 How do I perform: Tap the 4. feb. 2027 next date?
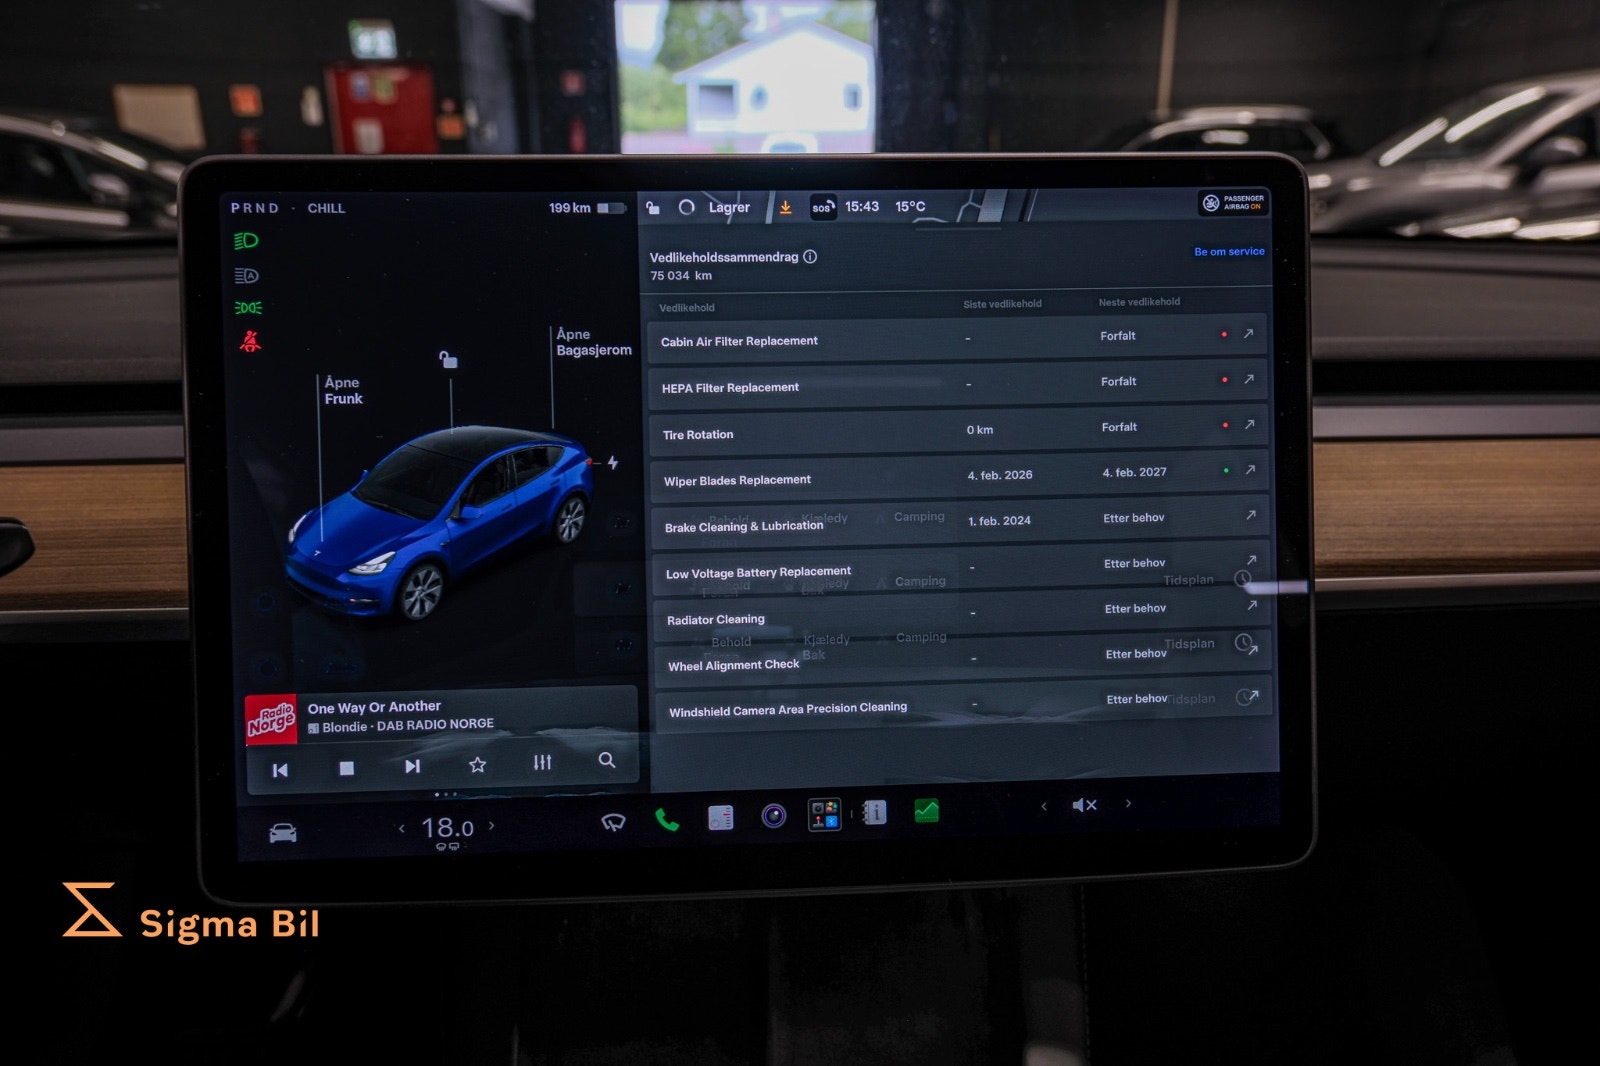pyautogui.click(x=1134, y=472)
